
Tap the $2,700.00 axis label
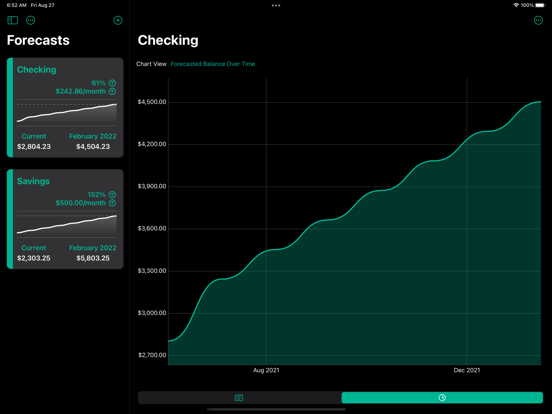pos(152,355)
